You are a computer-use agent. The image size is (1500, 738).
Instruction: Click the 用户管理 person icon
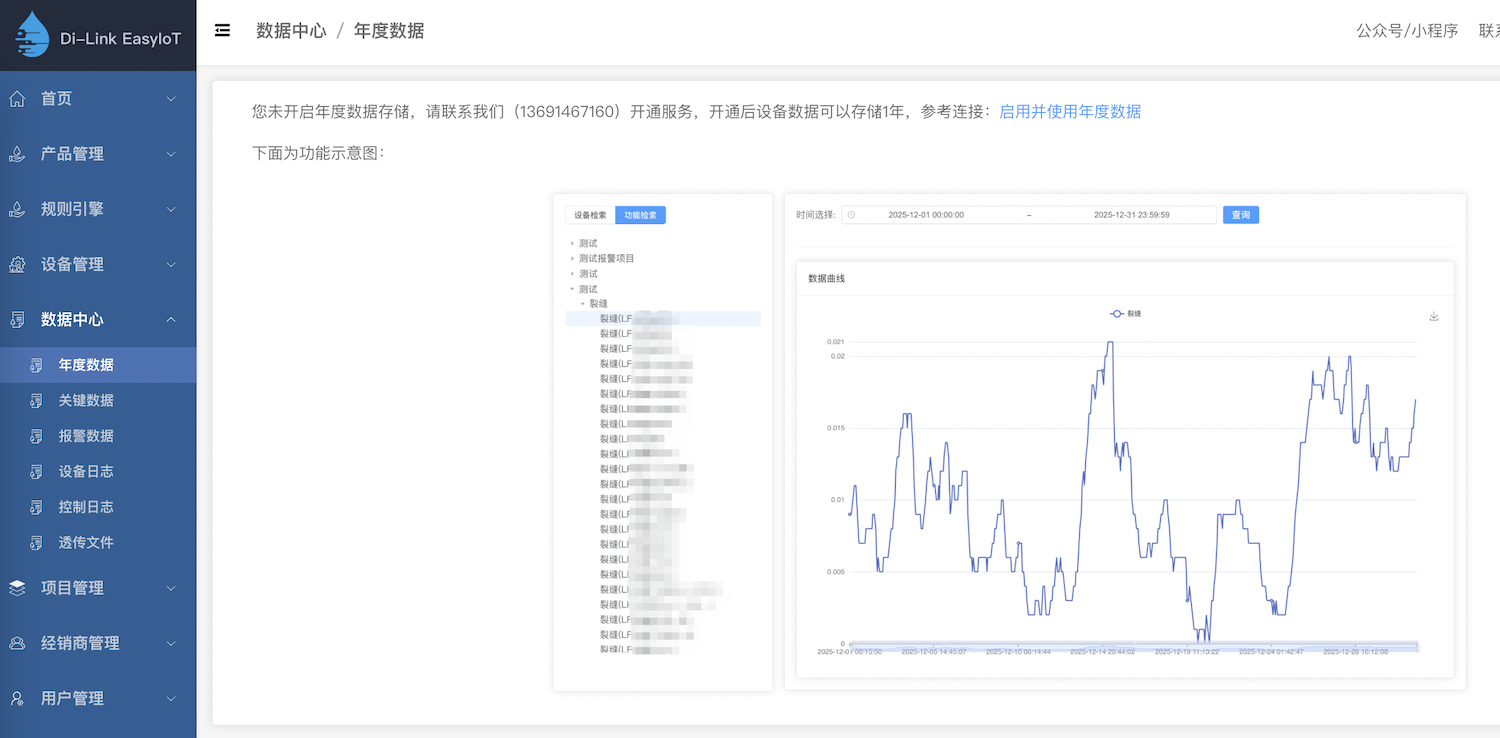click(17, 698)
